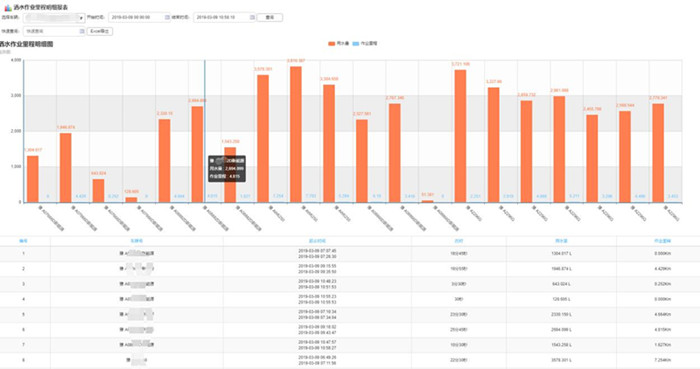Sort by the 作业里程 column header
Image resolution: width=700 pixels, height=369 pixels.
tap(662, 241)
